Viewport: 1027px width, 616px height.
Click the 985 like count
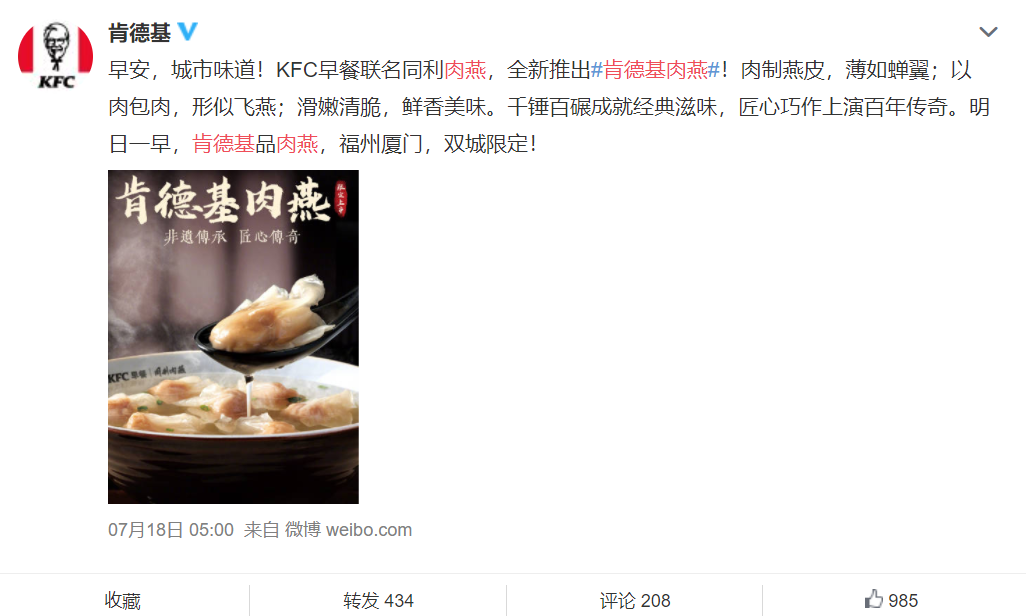903,600
